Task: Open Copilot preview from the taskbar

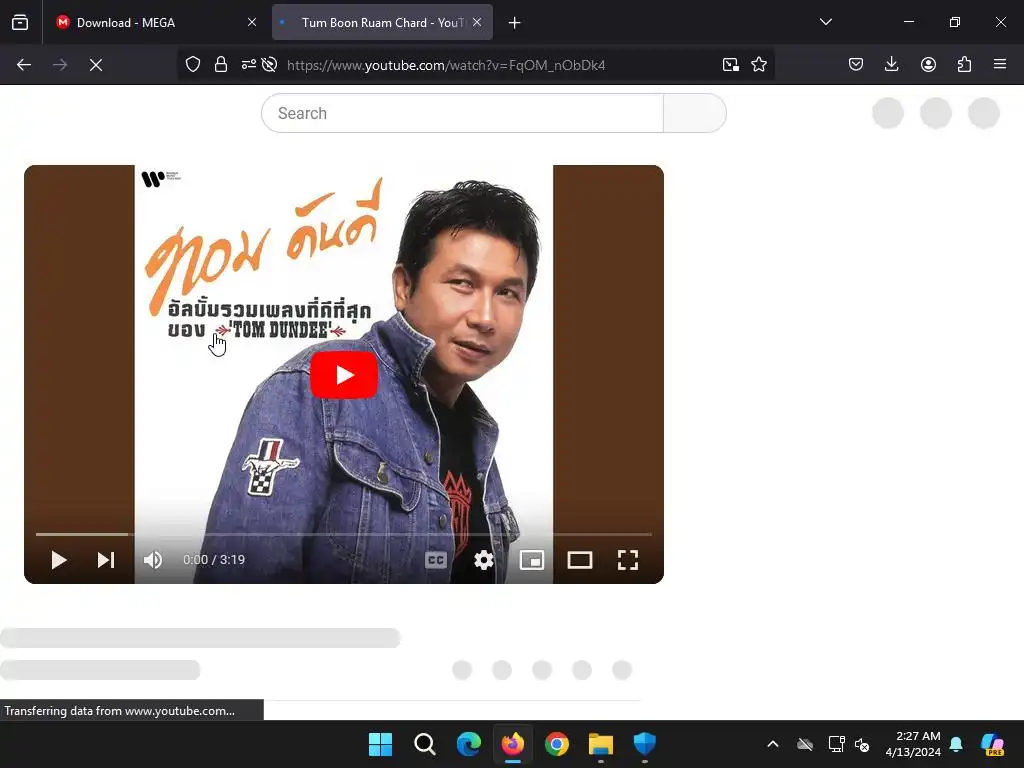Action: point(993,744)
